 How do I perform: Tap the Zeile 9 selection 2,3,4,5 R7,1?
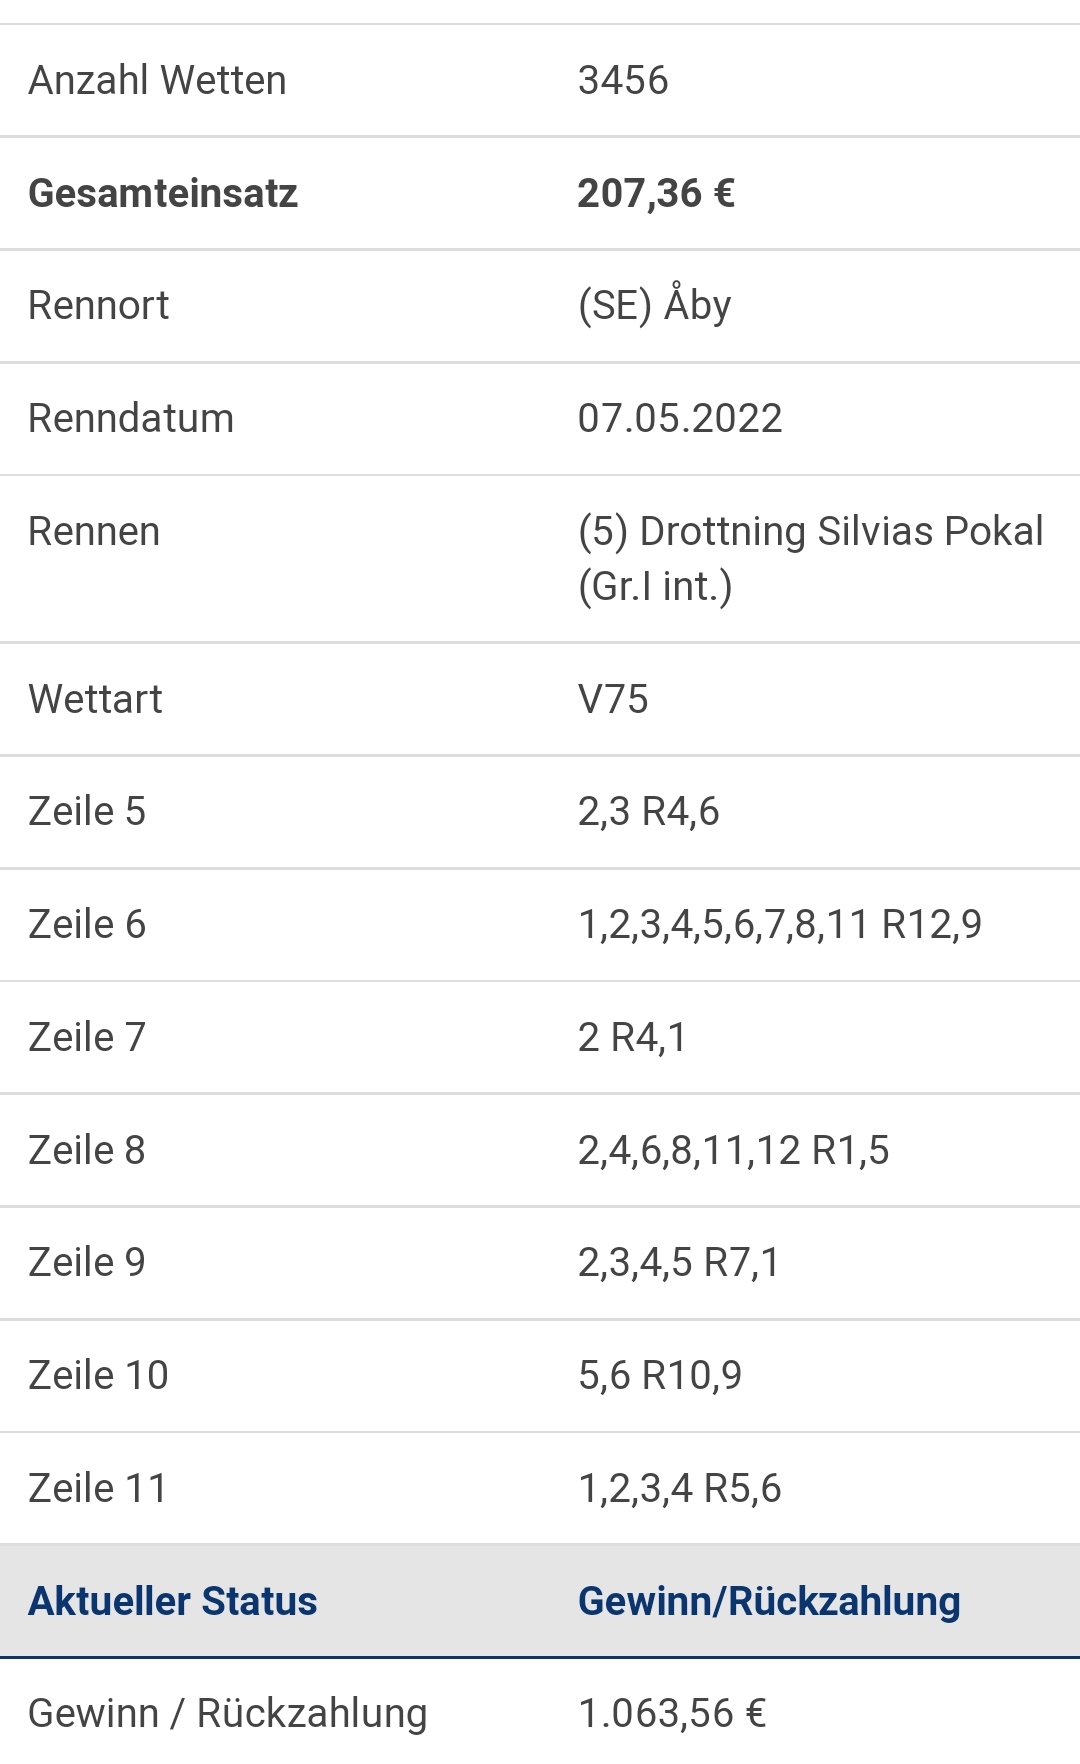click(x=679, y=1262)
